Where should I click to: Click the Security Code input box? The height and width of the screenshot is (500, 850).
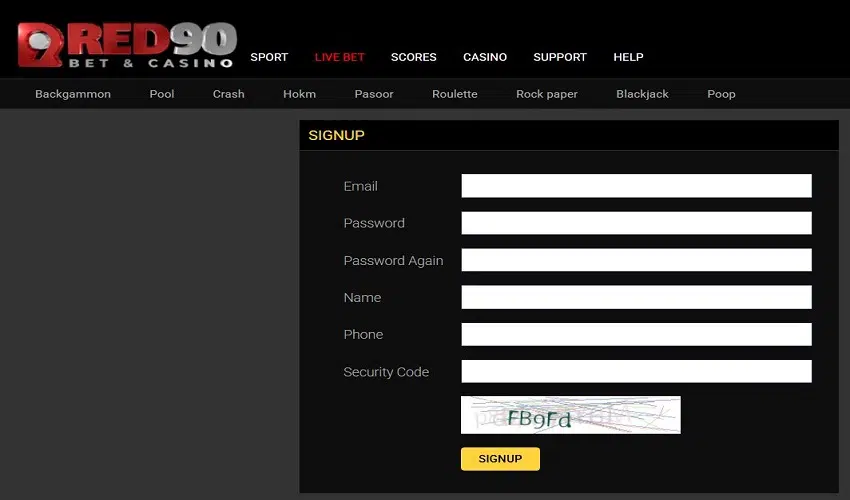pyautogui.click(x=636, y=372)
